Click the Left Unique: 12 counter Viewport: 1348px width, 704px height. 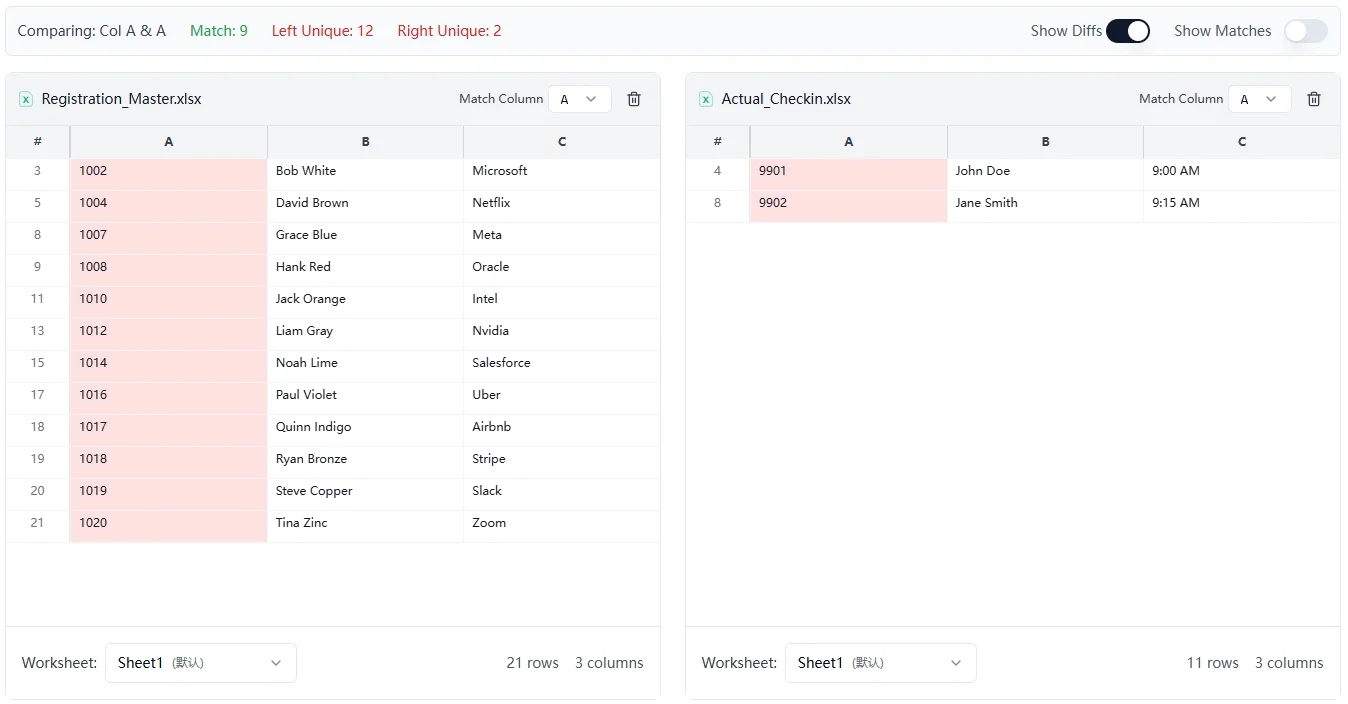tap(322, 31)
